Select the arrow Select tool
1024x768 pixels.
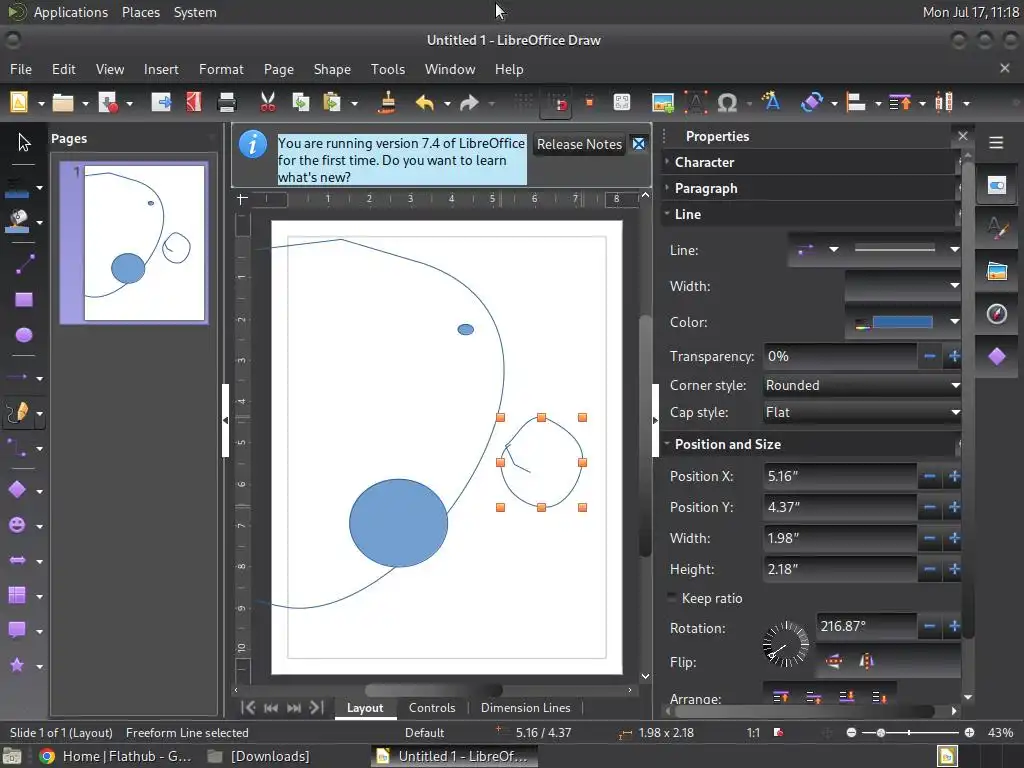(x=24, y=142)
